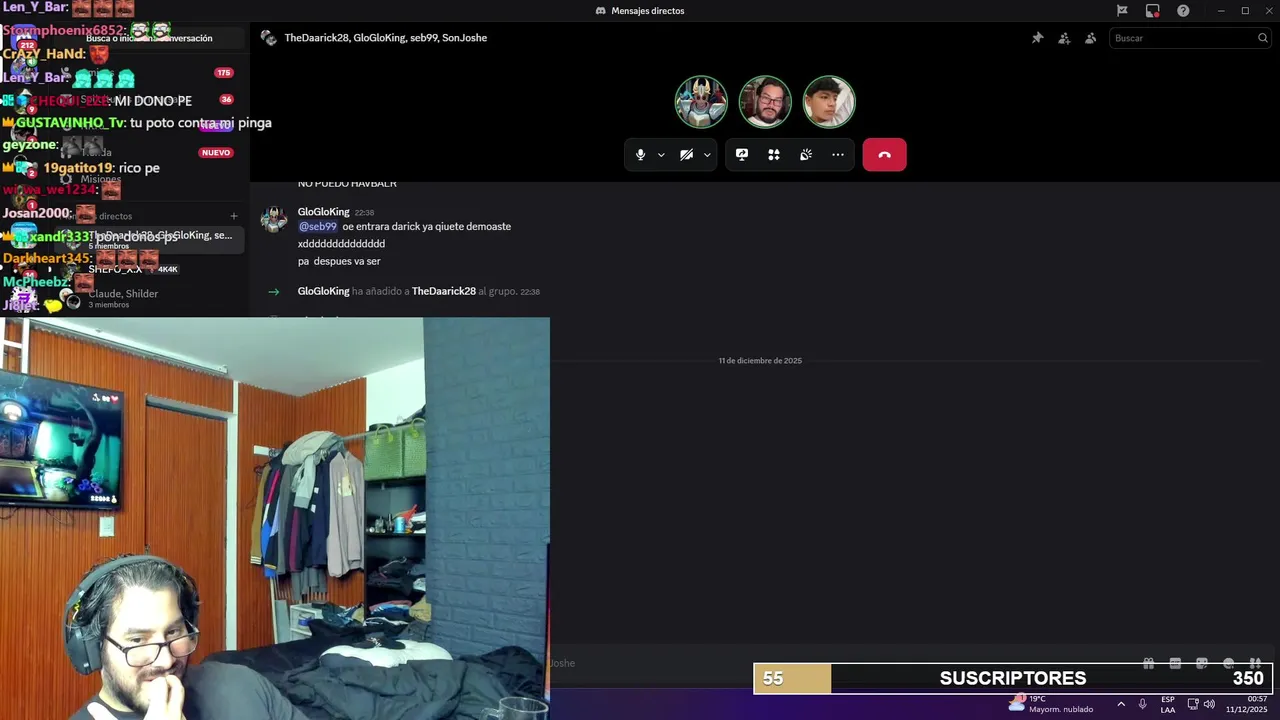Image resolution: width=1280 pixels, height=720 pixels.
Task: Click GloGloKing's message avatar
Action: [x=274, y=220]
